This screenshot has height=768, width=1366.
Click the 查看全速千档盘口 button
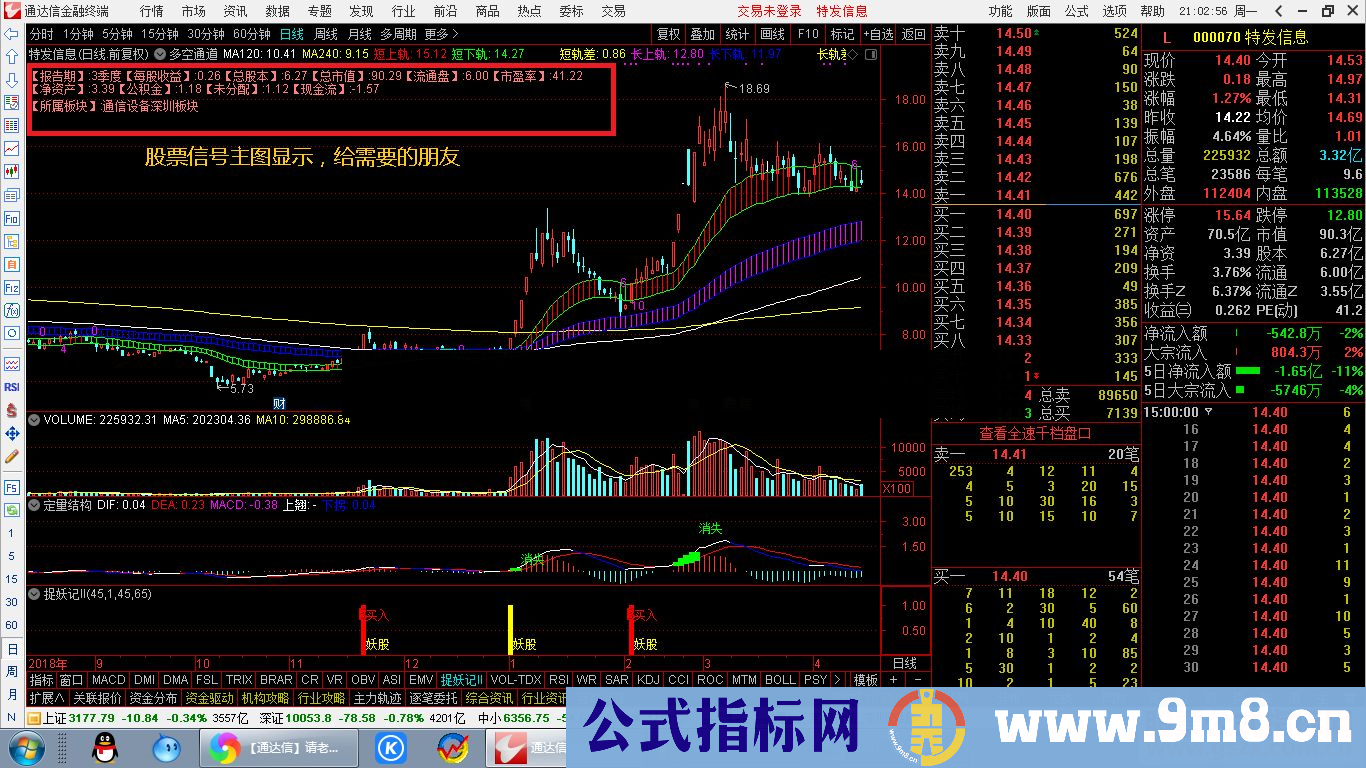tap(1035, 433)
